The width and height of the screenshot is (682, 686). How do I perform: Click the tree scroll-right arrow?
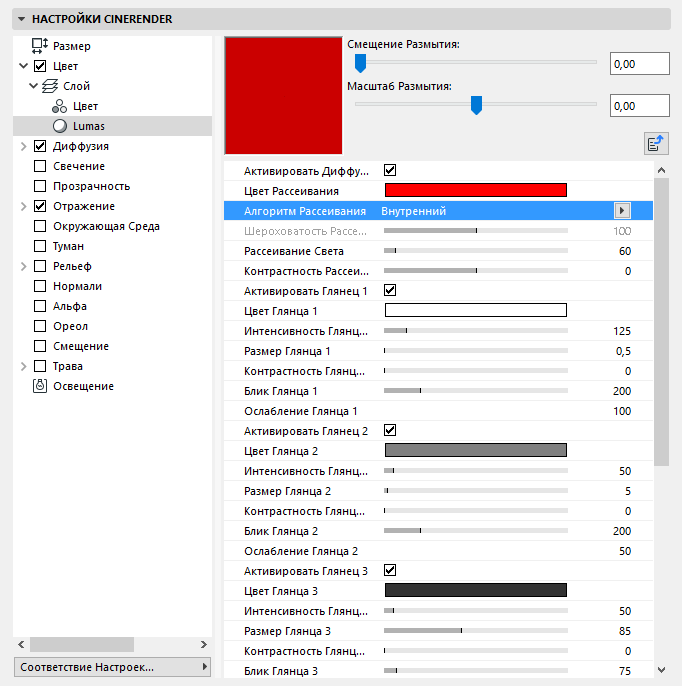click(x=203, y=644)
